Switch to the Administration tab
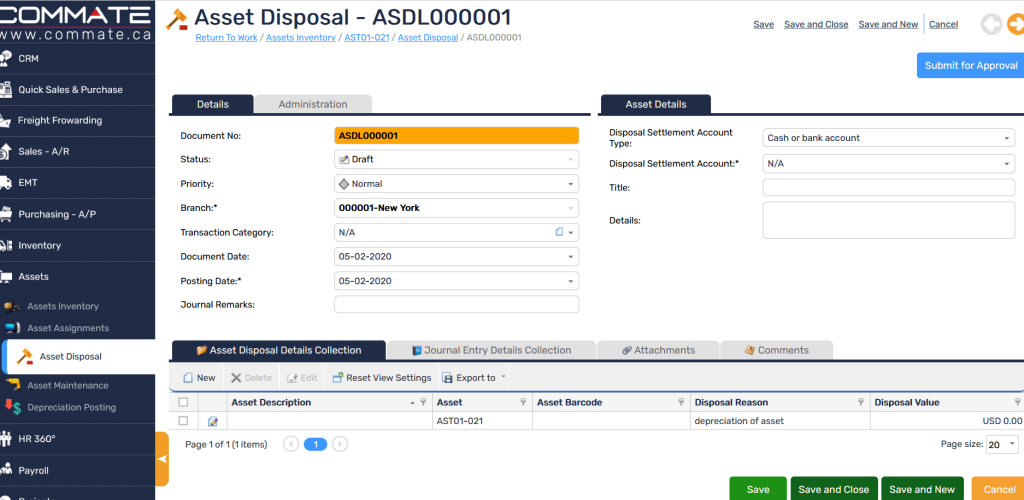The width and height of the screenshot is (1024, 500). (x=313, y=104)
